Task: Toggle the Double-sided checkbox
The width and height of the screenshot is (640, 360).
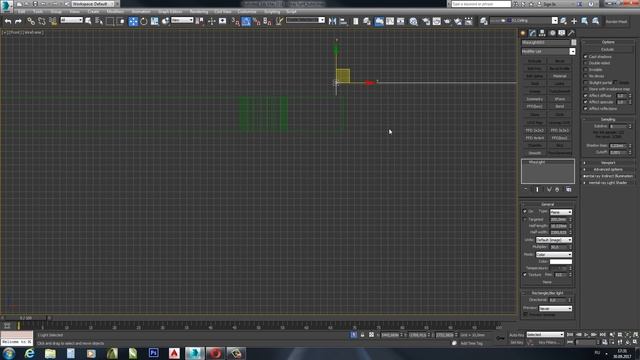Action: [x=586, y=63]
